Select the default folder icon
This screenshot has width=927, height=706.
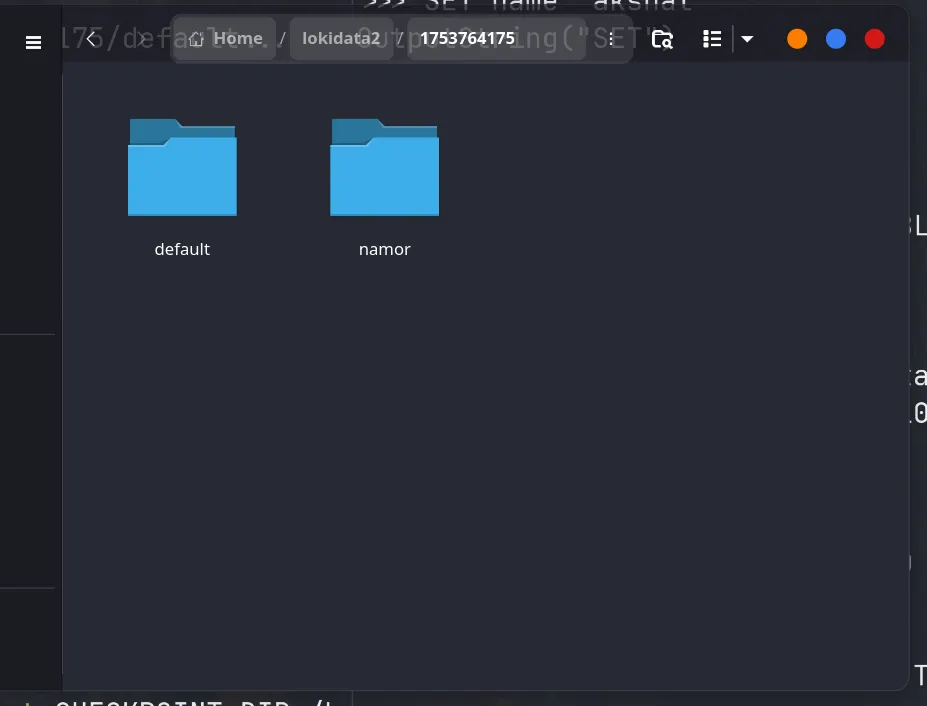coord(182,167)
